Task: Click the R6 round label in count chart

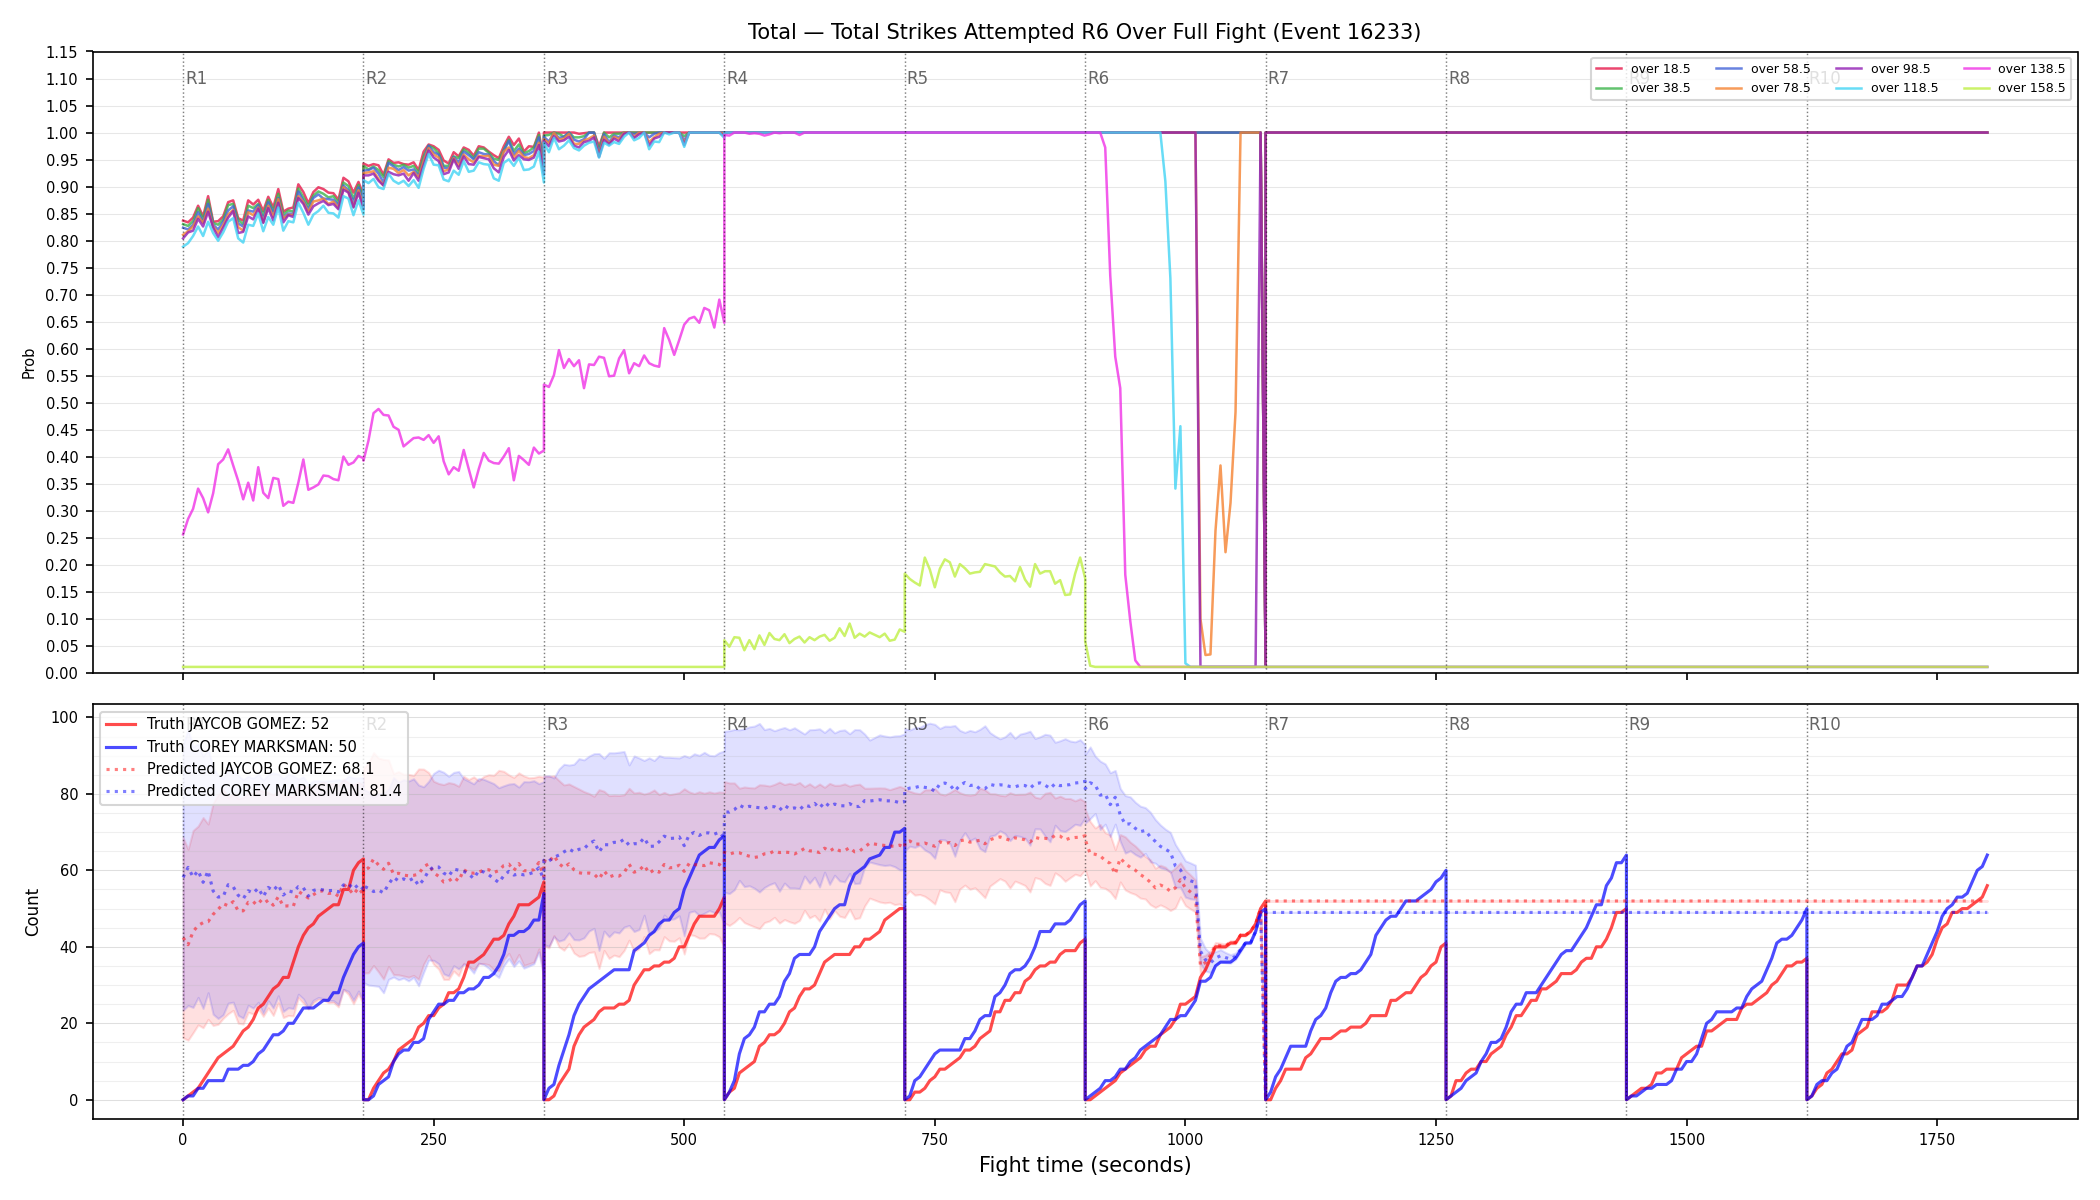Action: point(1098,724)
